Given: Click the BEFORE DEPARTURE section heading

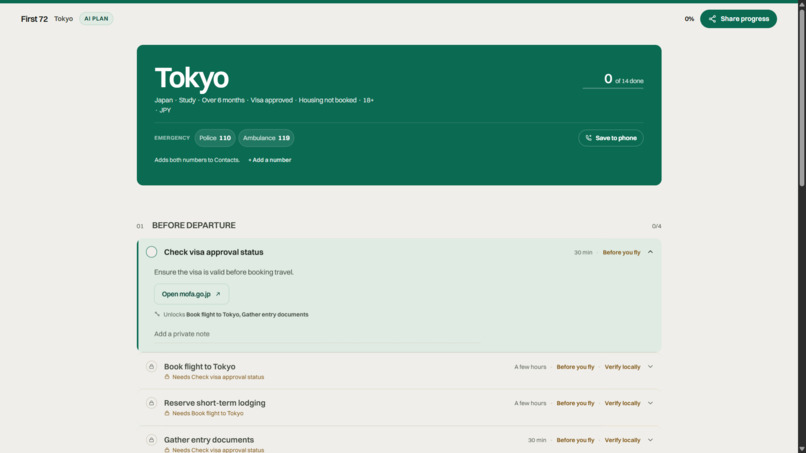Looking at the screenshot, I should click(194, 225).
